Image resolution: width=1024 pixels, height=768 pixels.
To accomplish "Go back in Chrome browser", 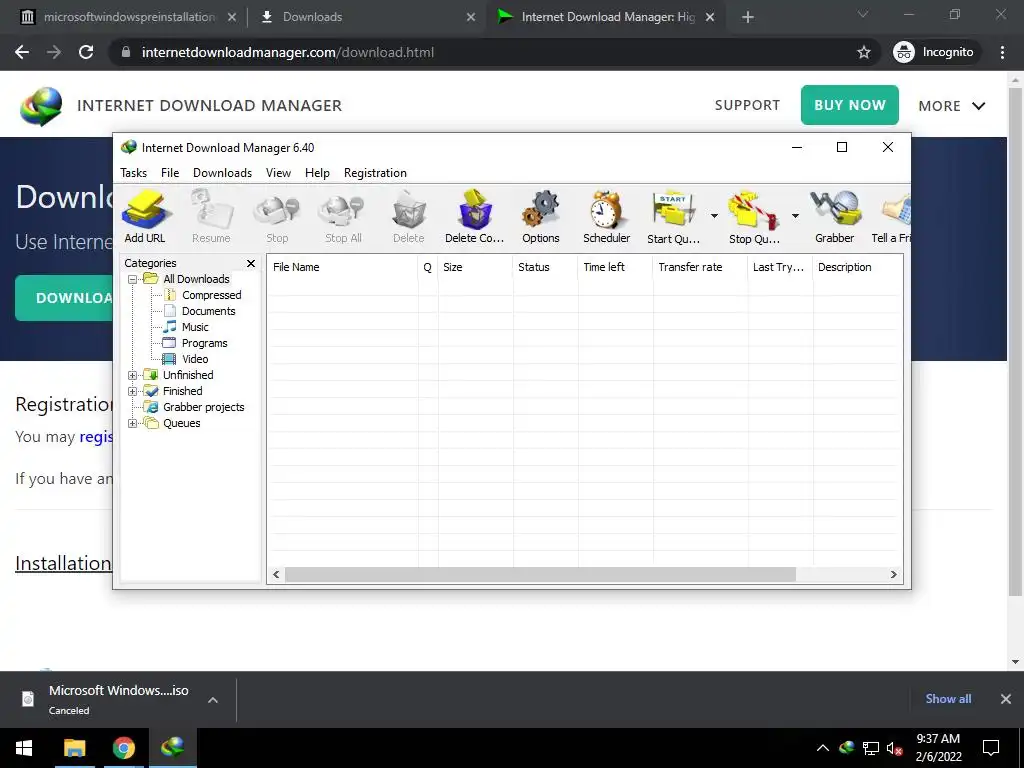I will click(x=22, y=52).
